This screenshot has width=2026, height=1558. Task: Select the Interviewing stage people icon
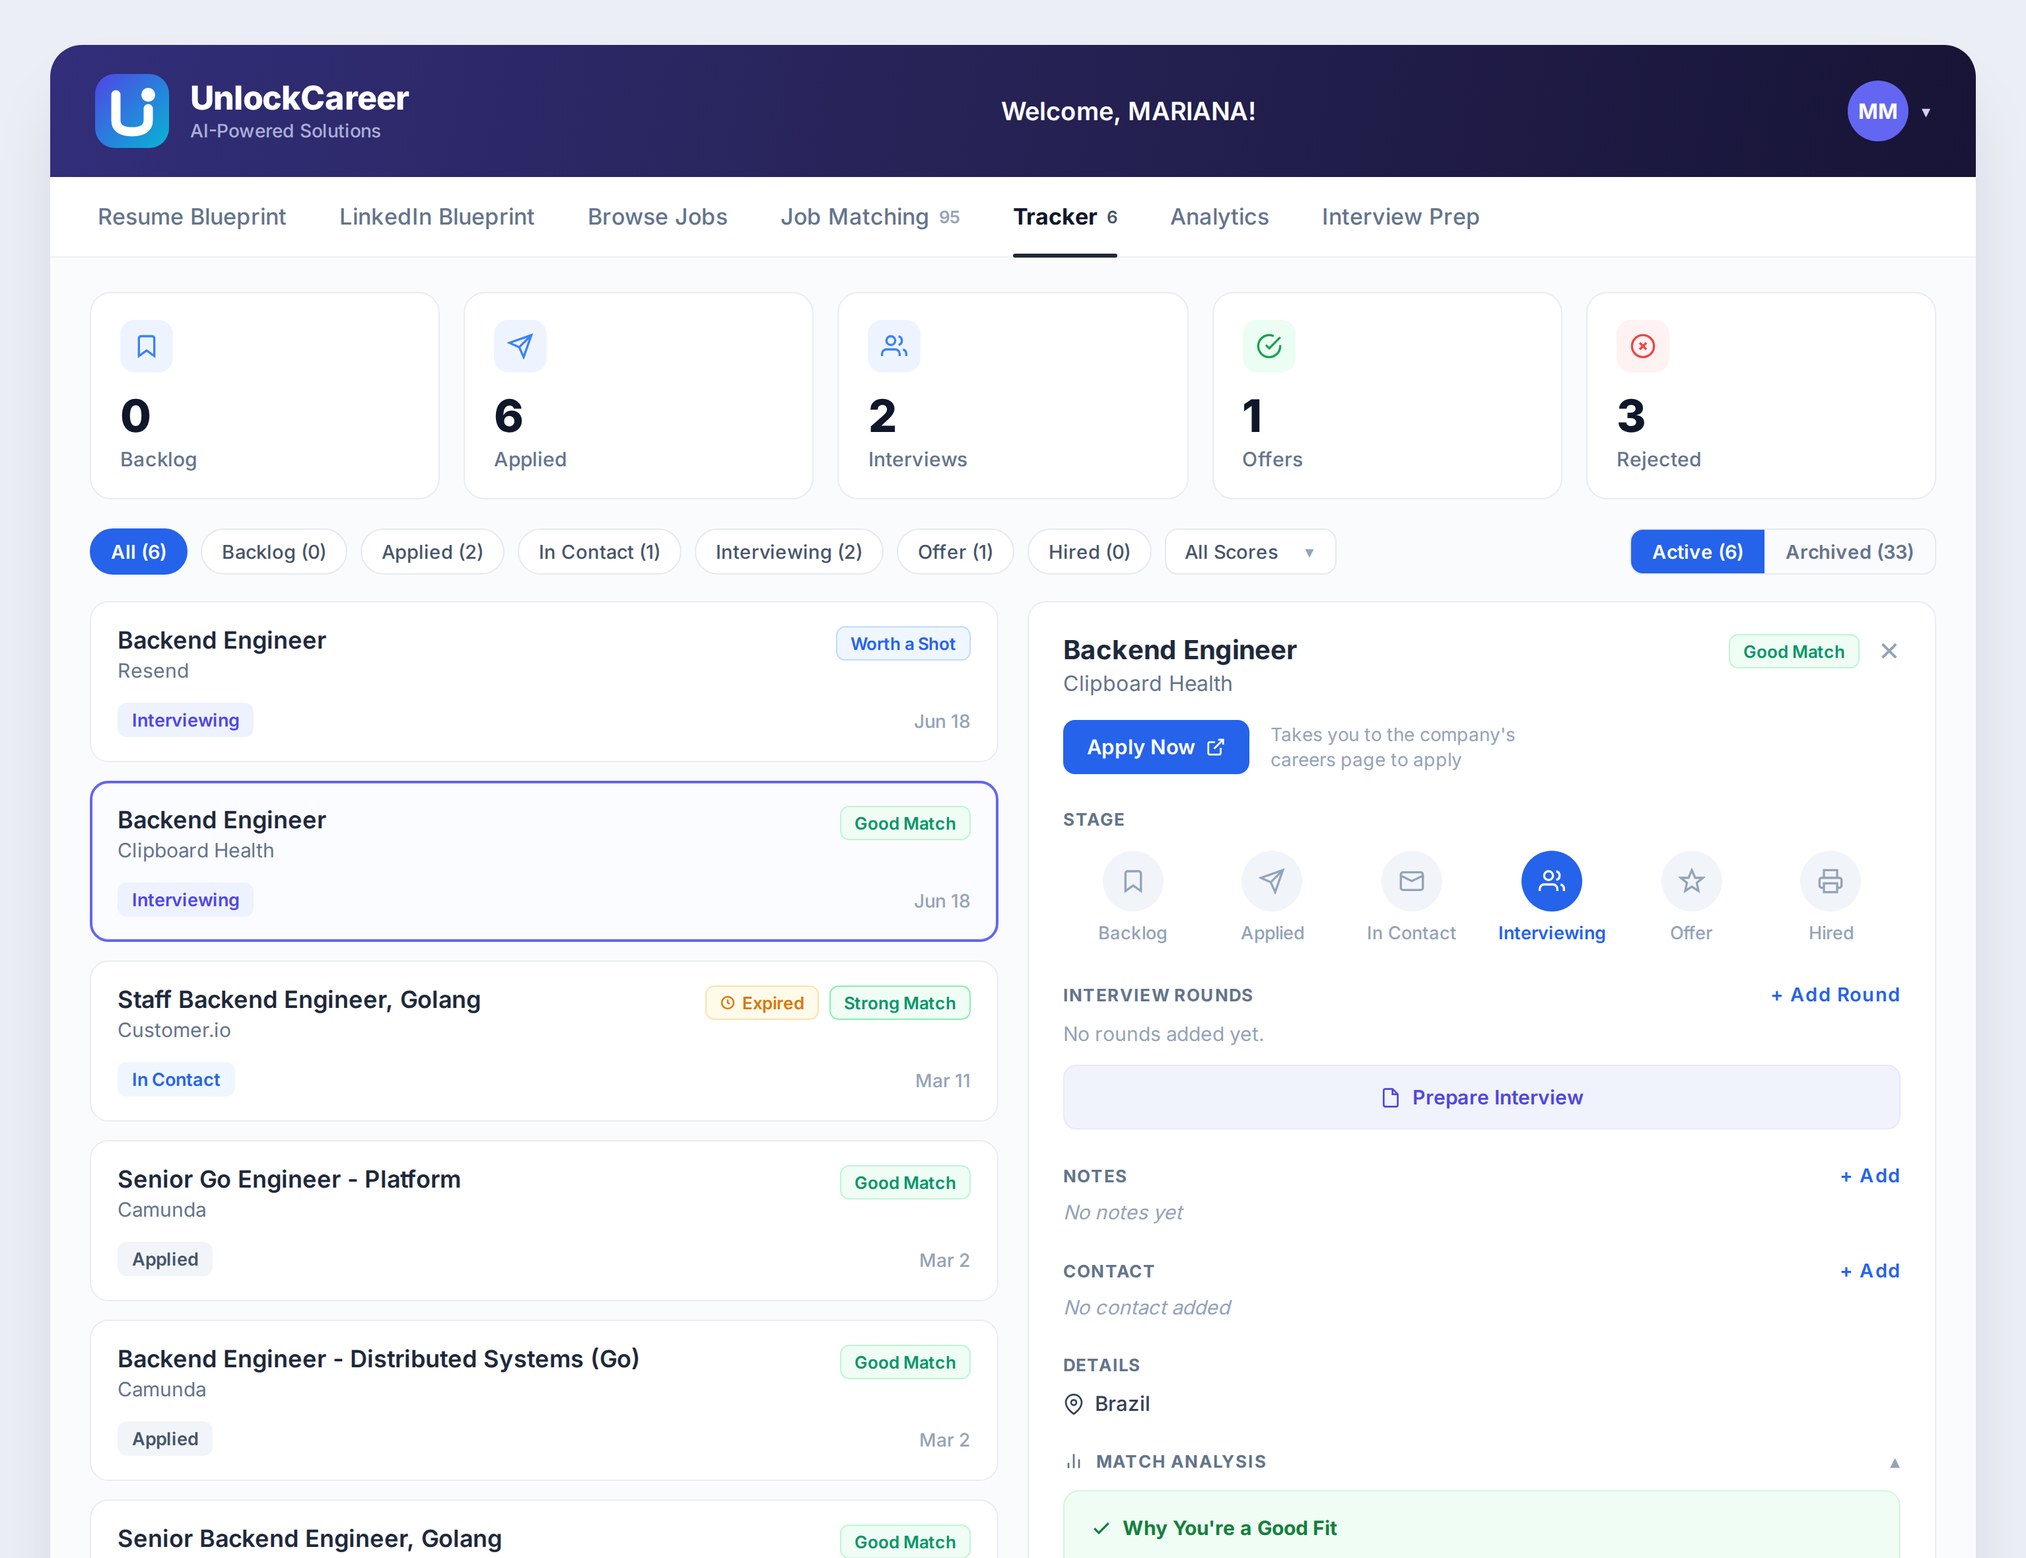point(1552,881)
